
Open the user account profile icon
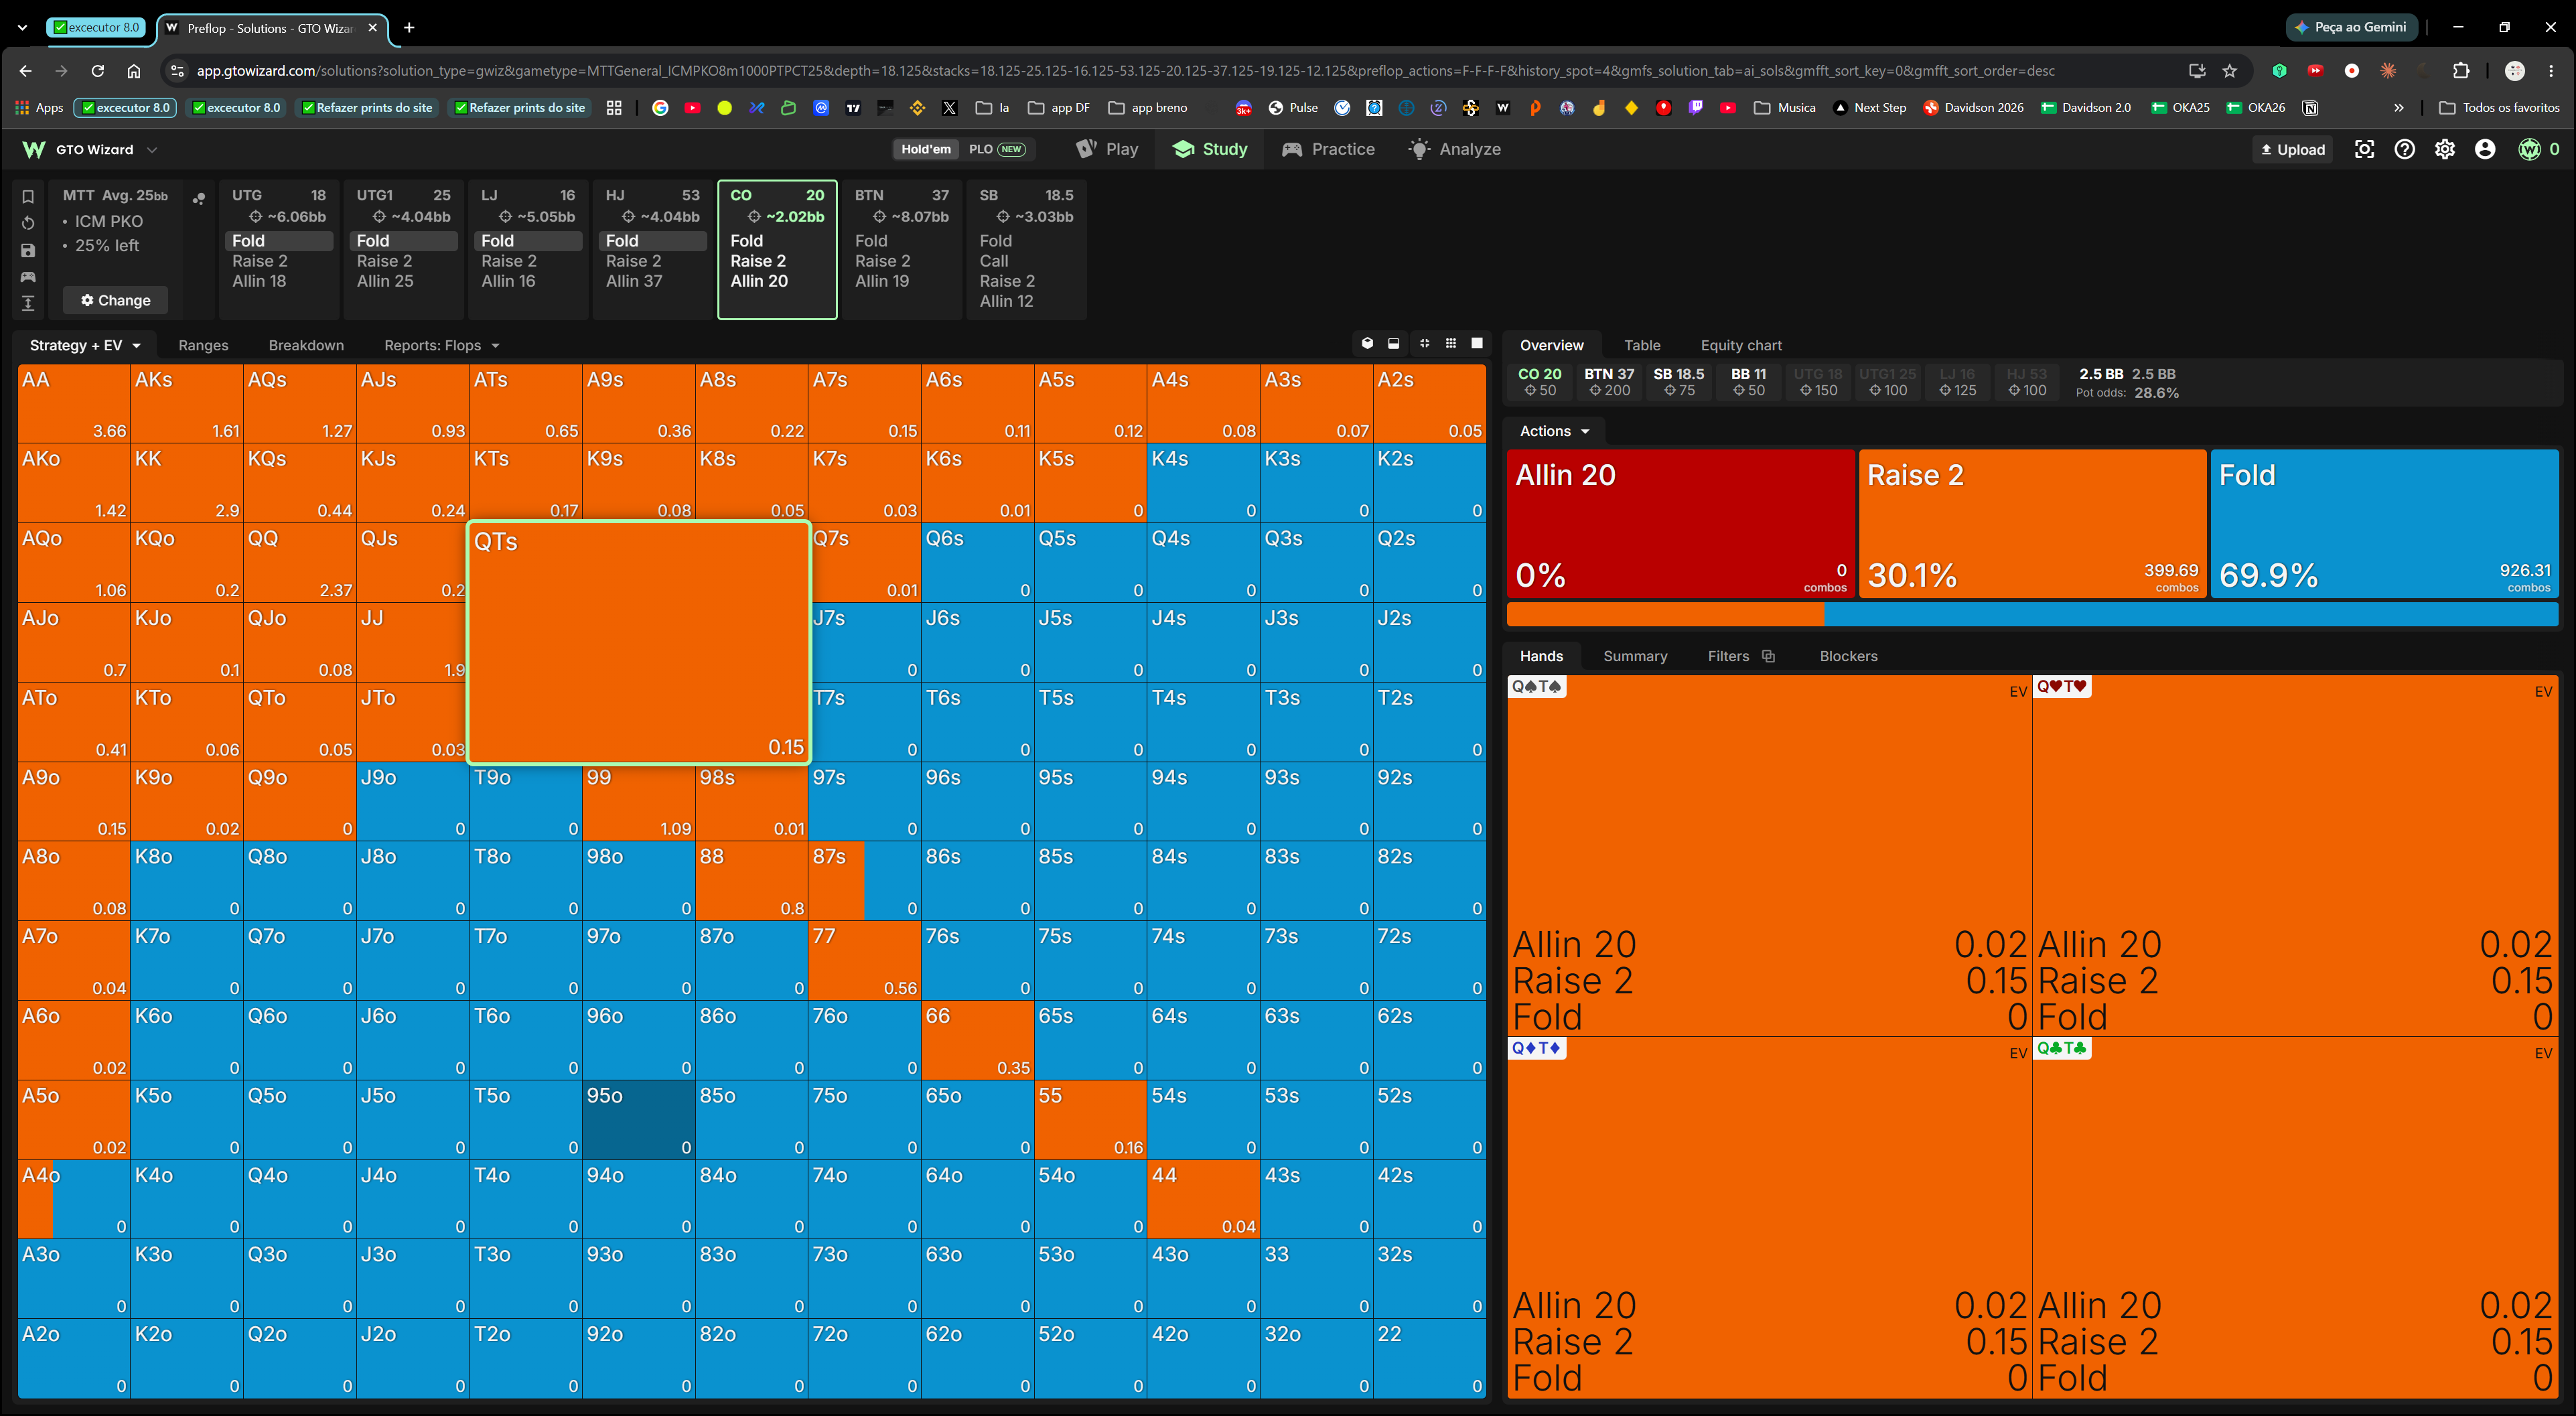pyautogui.click(x=2485, y=149)
